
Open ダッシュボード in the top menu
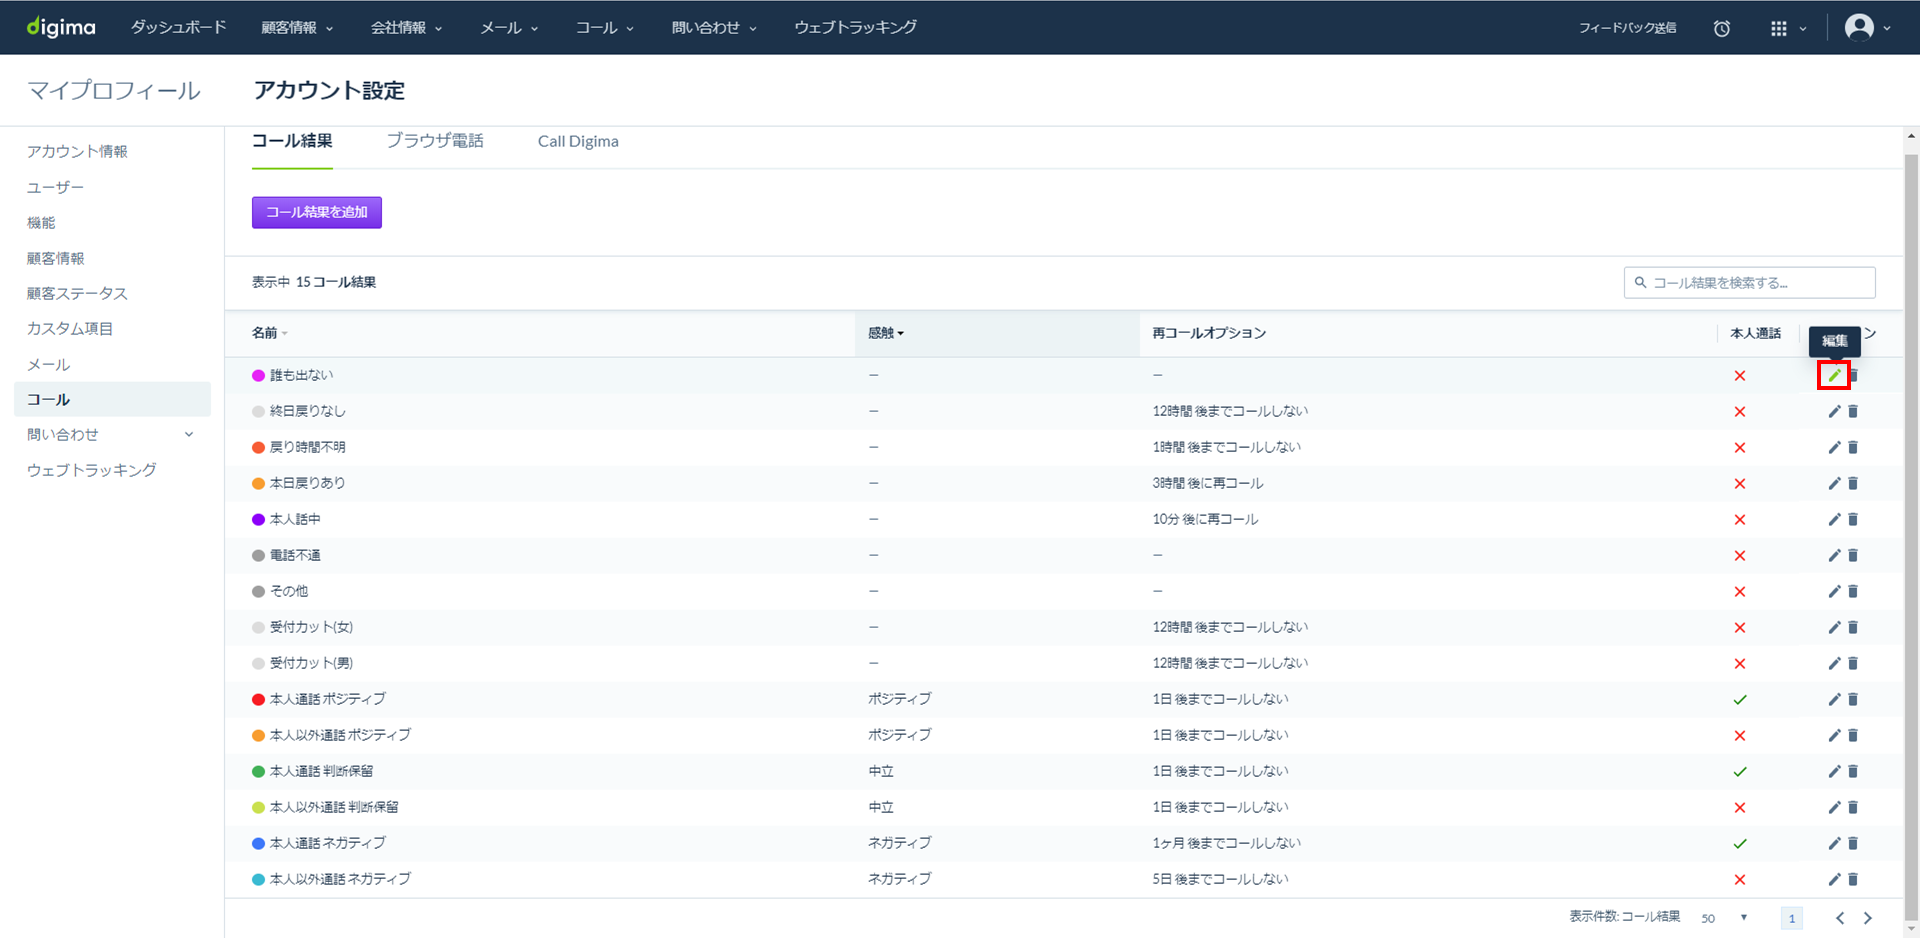[x=178, y=28]
